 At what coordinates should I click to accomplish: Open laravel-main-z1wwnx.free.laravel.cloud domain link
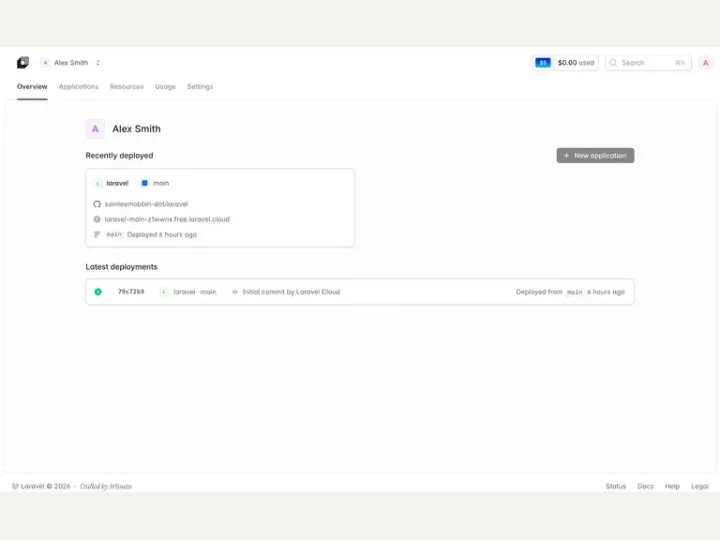(167, 219)
